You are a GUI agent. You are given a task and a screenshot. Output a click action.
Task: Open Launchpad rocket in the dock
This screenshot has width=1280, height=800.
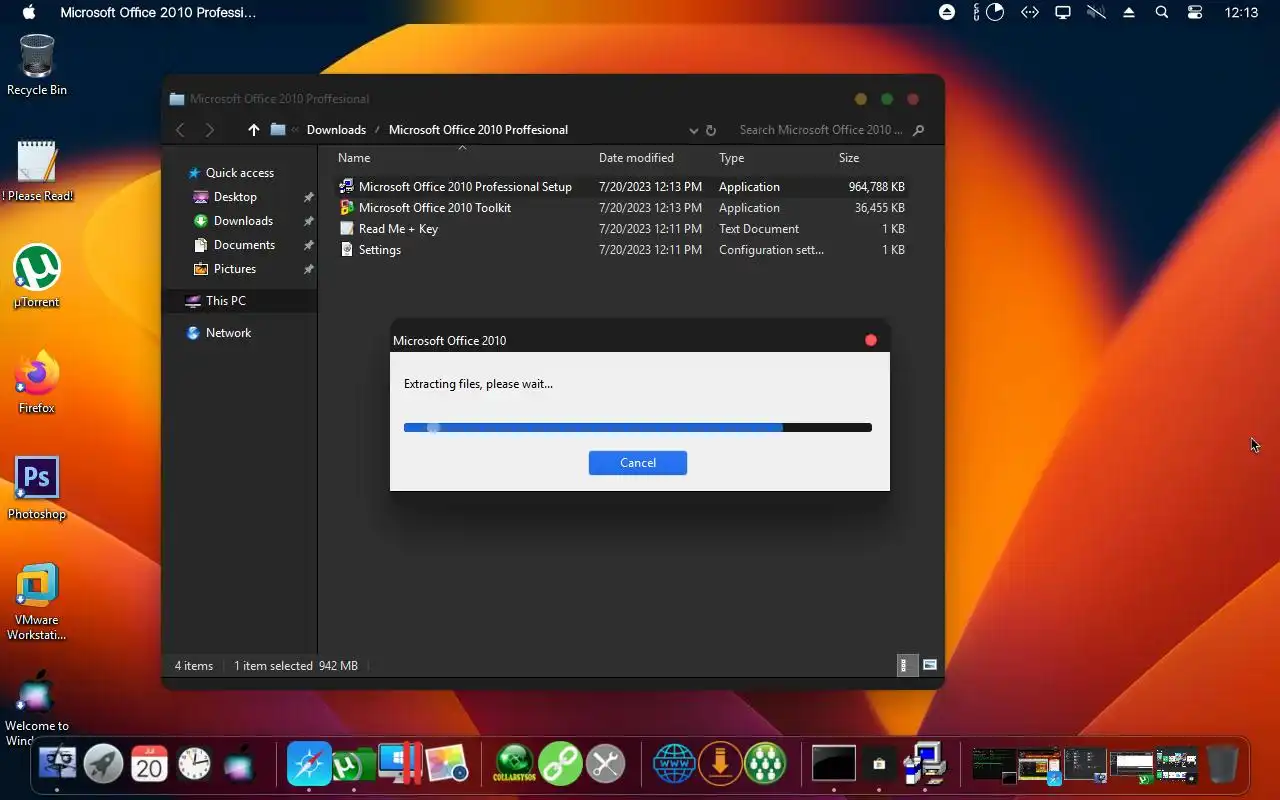pyautogui.click(x=103, y=765)
